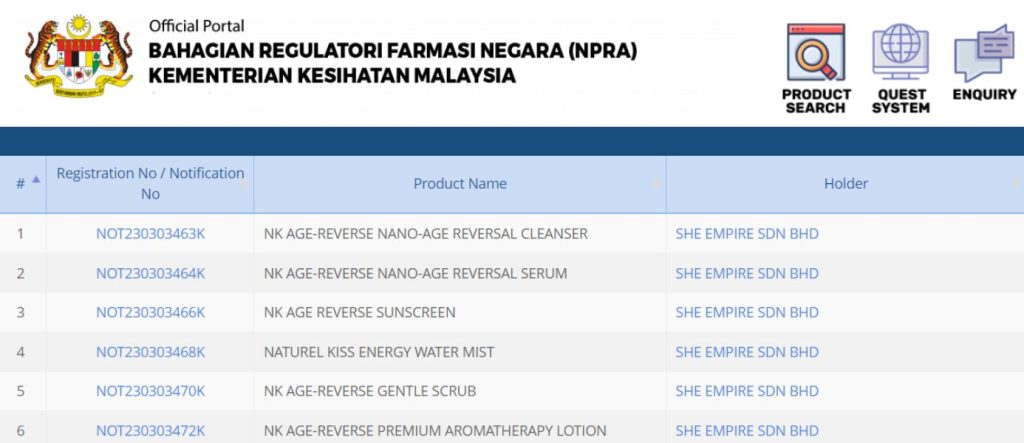Select NK AGE REVERSE SUNSCREEN product row

[359, 312]
